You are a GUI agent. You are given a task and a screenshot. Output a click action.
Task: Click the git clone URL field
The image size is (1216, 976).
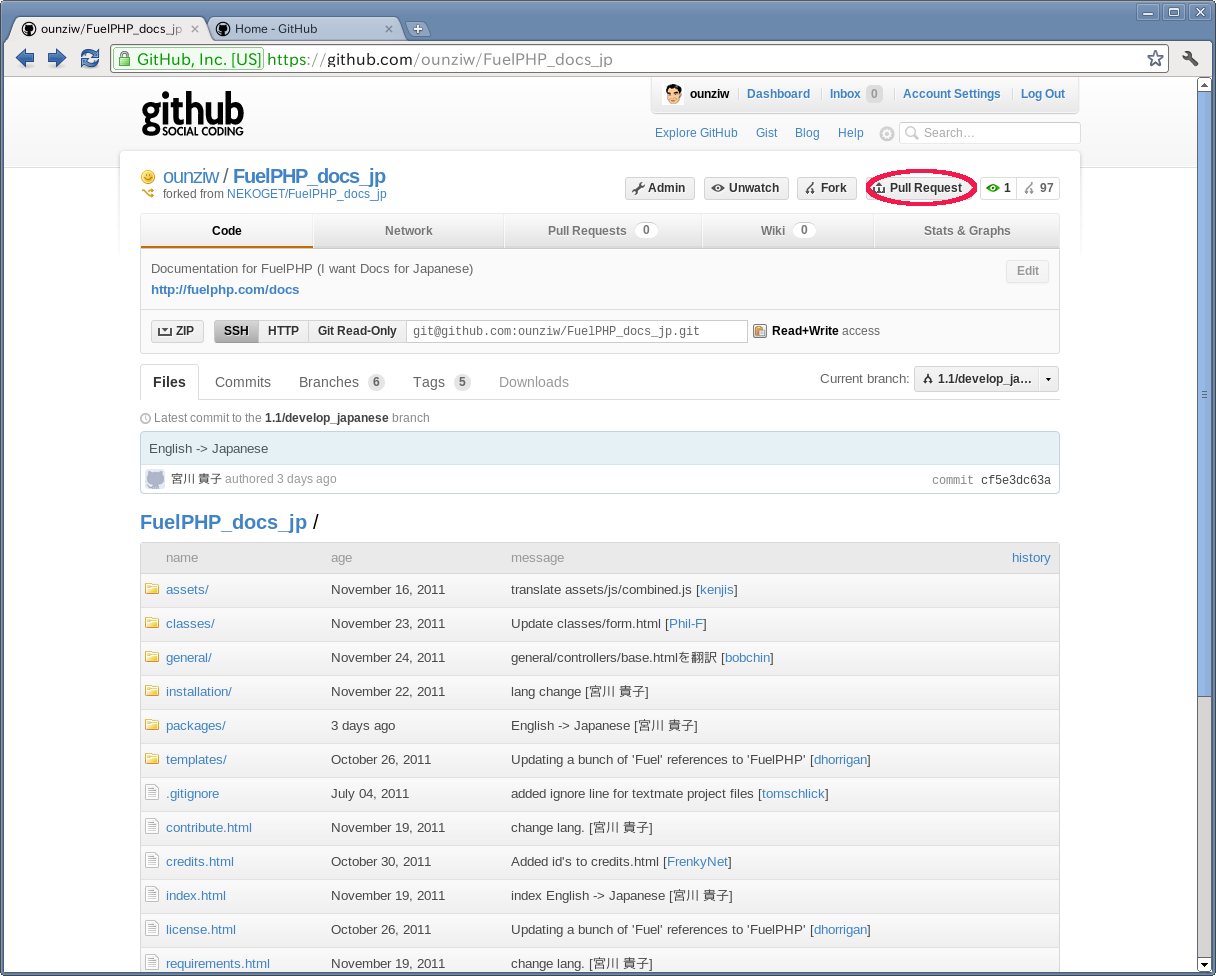pos(577,331)
